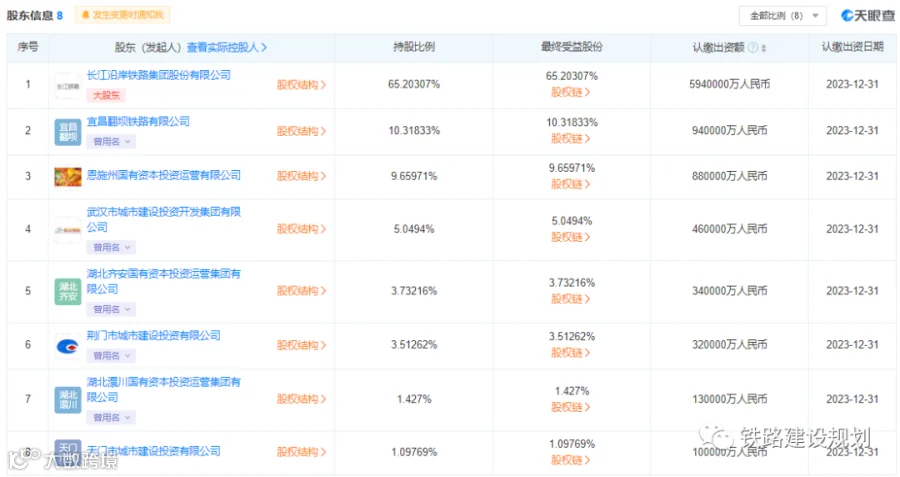Screen dimensions: 900x477
Task: View 股权结构 for 长江沿岸铁路集团
Action: point(301,85)
